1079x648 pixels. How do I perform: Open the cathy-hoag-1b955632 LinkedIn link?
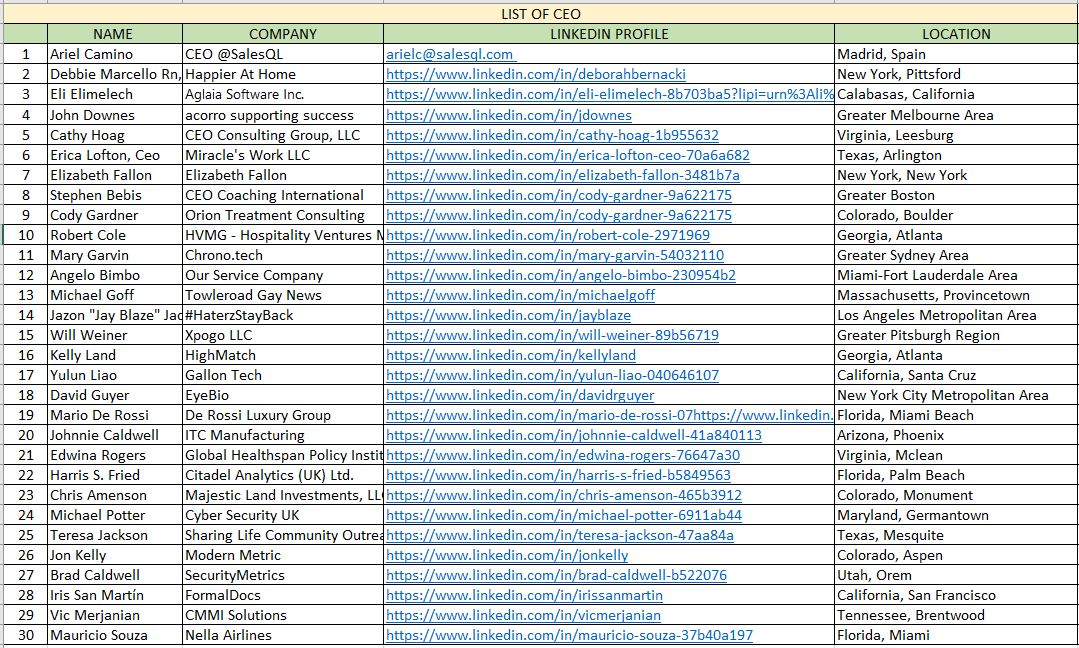[552, 135]
